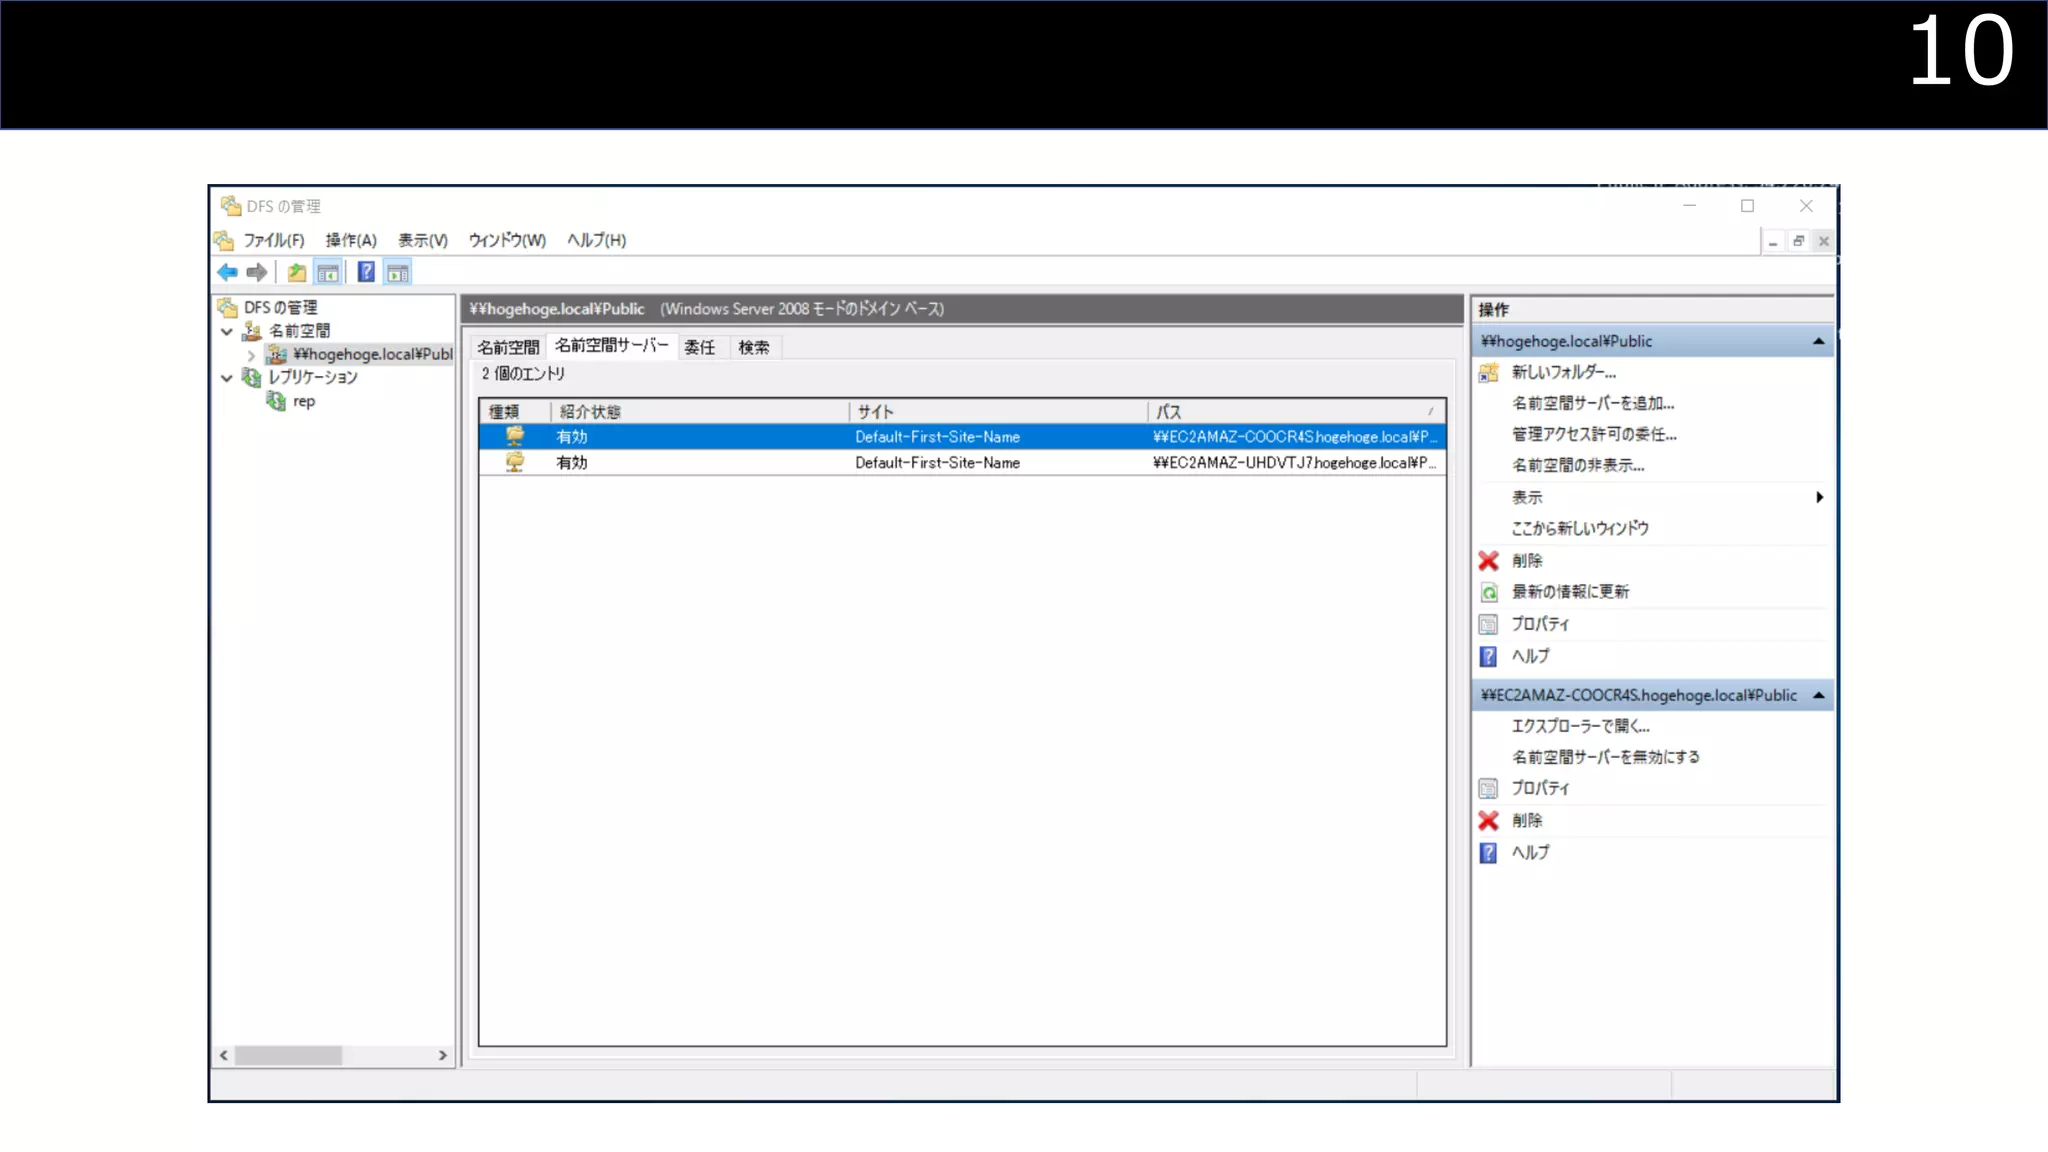Click the up-one-level folder toolbar icon

click(297, 272)
